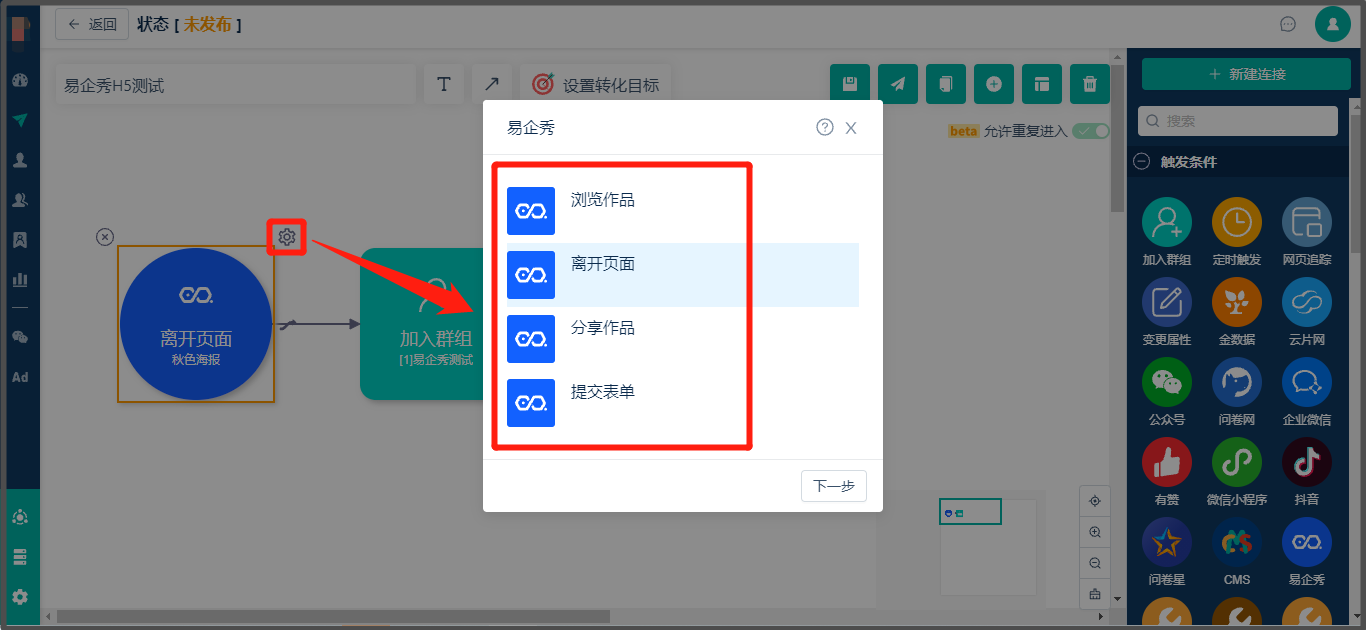The image size is (1366, 630).
Task: Open the paper-plane icon in left navigation
Action: tap(20, 120)
